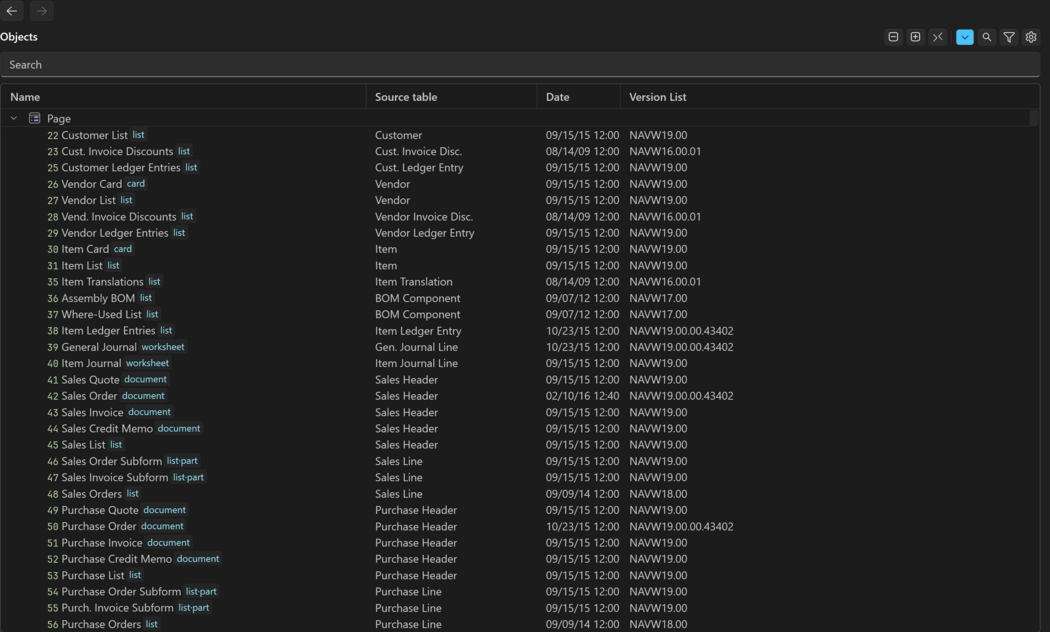Select 38 Item Ledger Entries

pos(101,331)
